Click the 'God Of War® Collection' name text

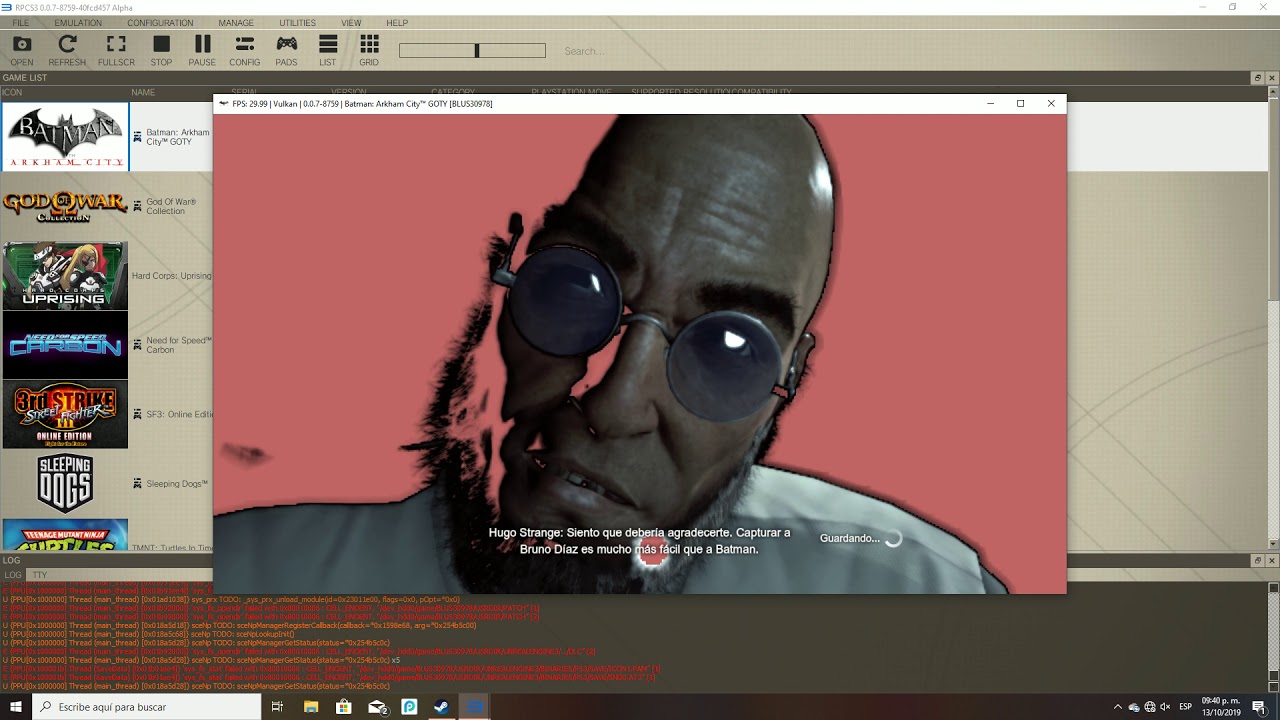point(171,206)
